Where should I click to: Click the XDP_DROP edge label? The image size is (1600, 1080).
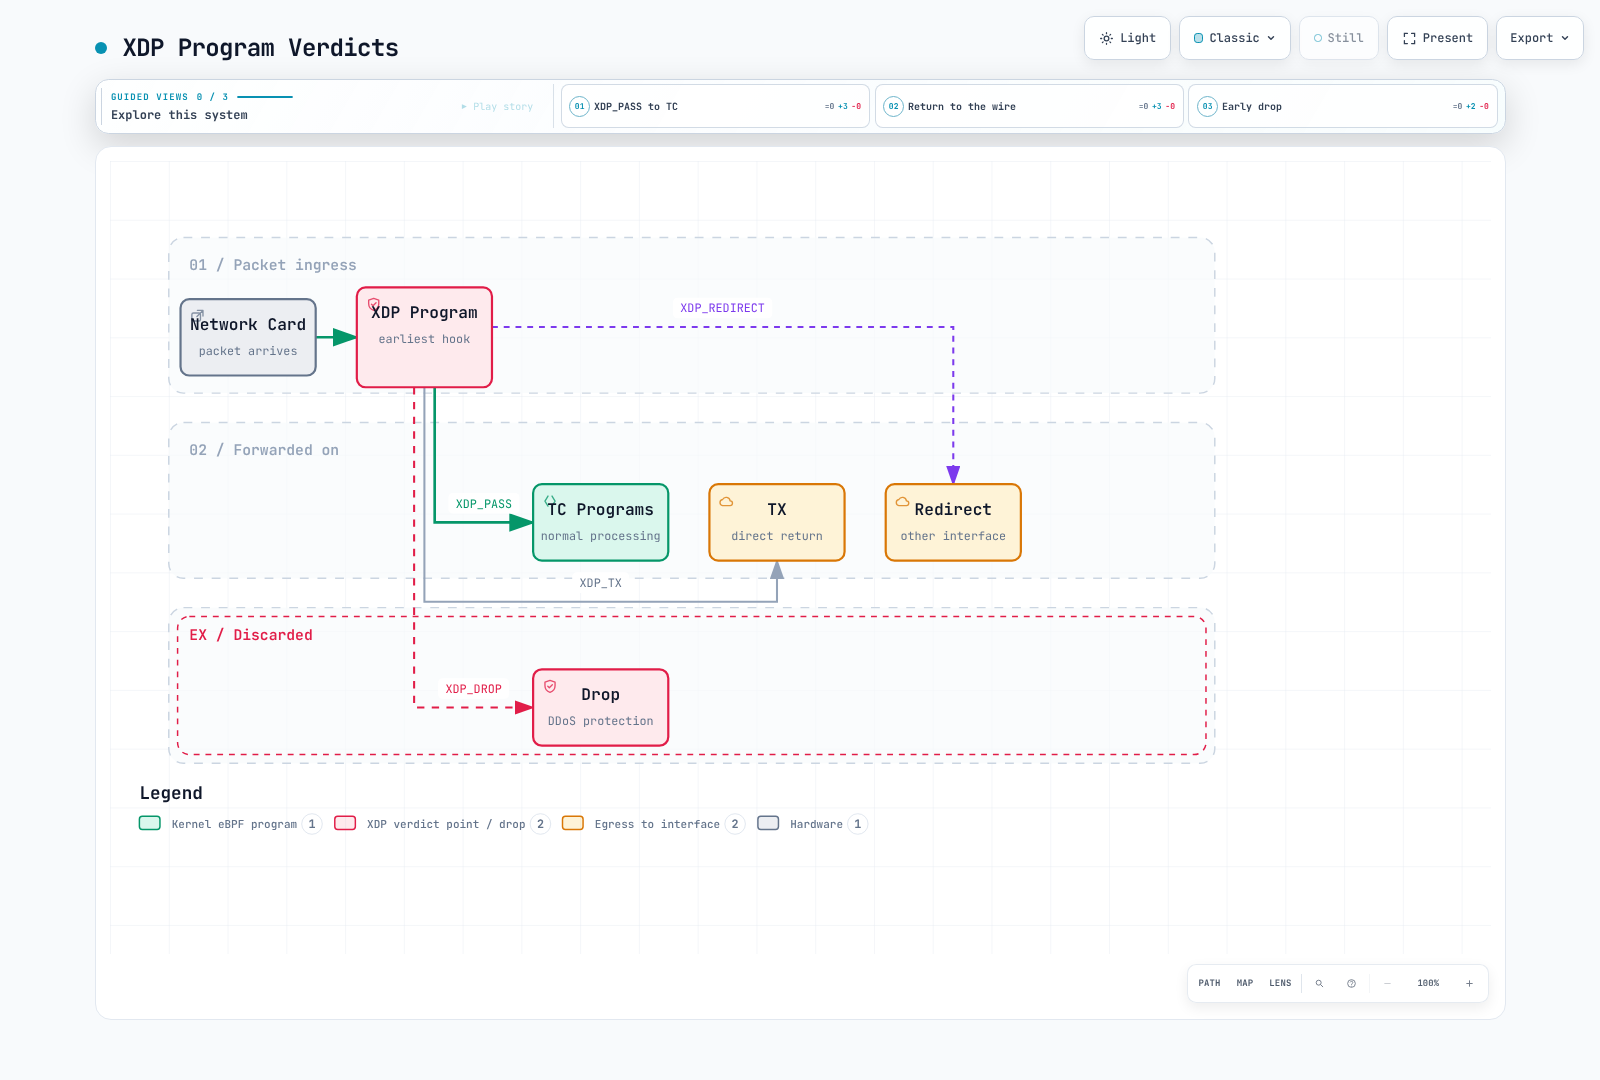(x=474, y=689)
